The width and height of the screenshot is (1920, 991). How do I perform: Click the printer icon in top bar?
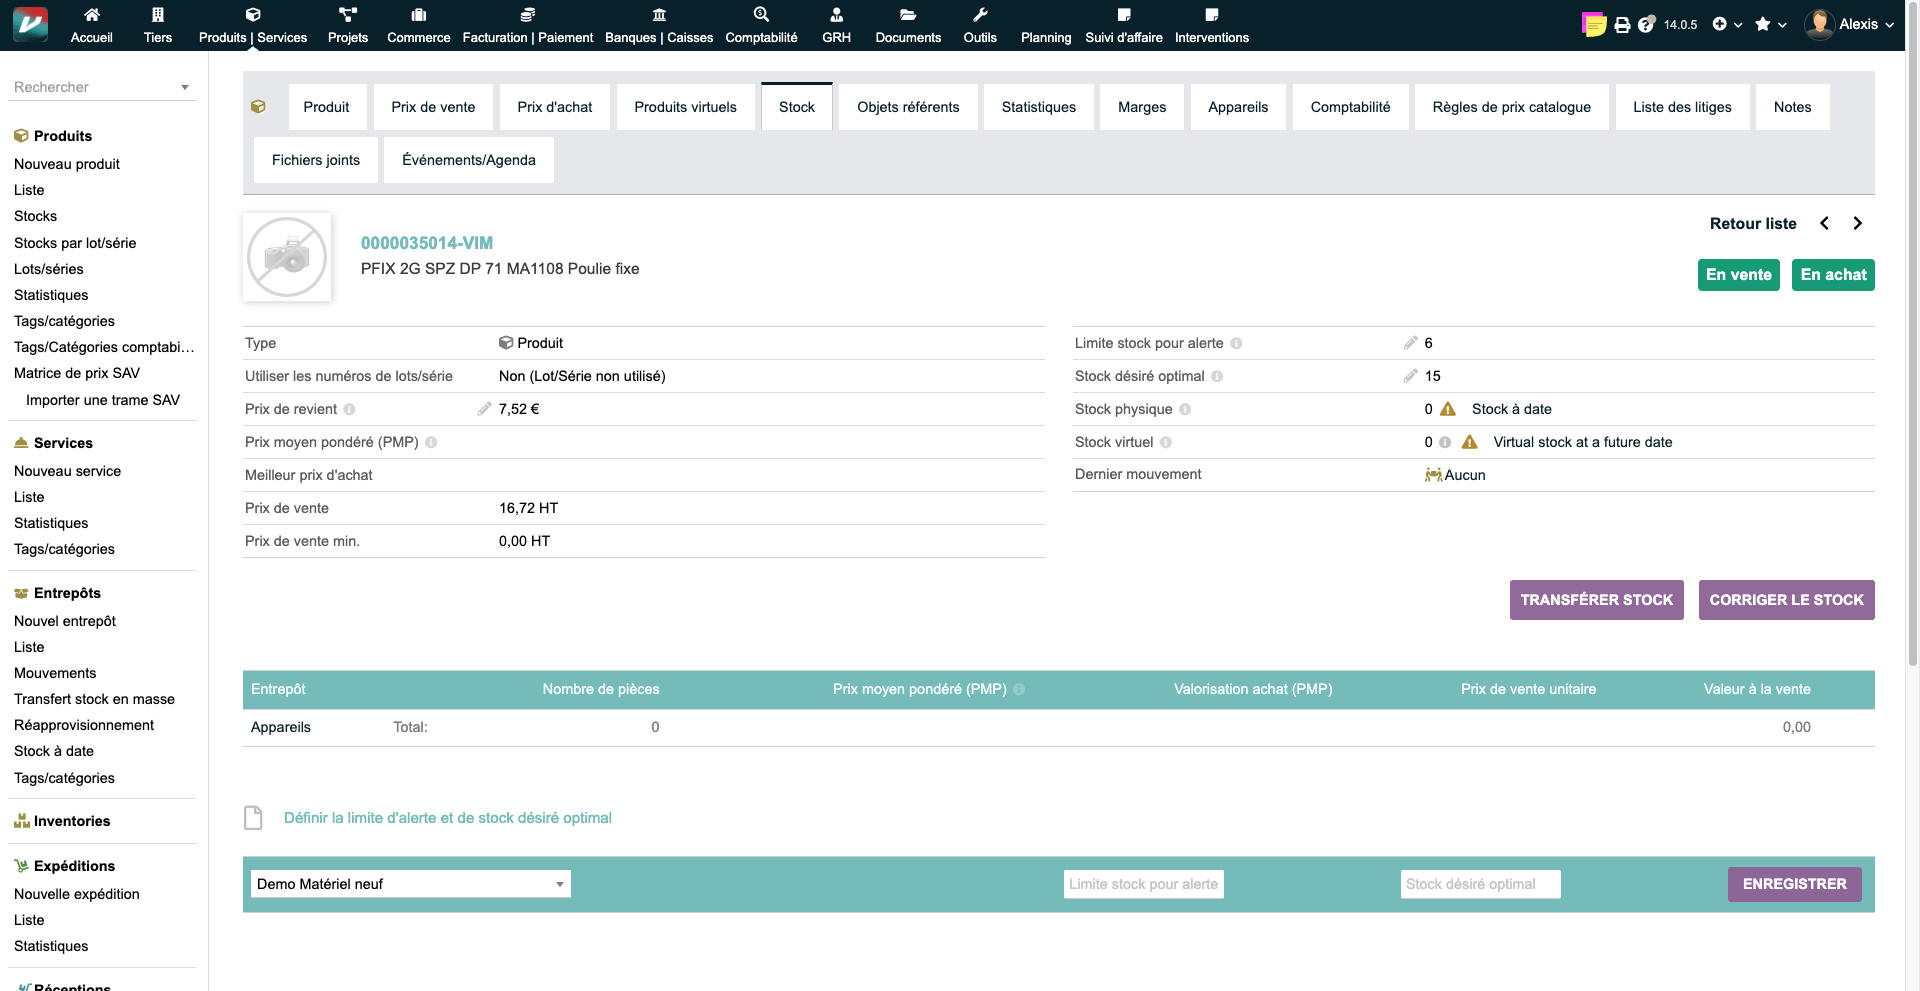(x=1622, y=24)
